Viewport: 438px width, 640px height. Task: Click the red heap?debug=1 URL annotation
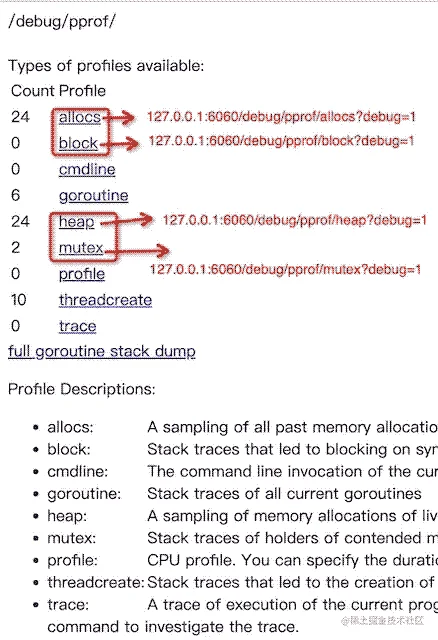(295, 220)
